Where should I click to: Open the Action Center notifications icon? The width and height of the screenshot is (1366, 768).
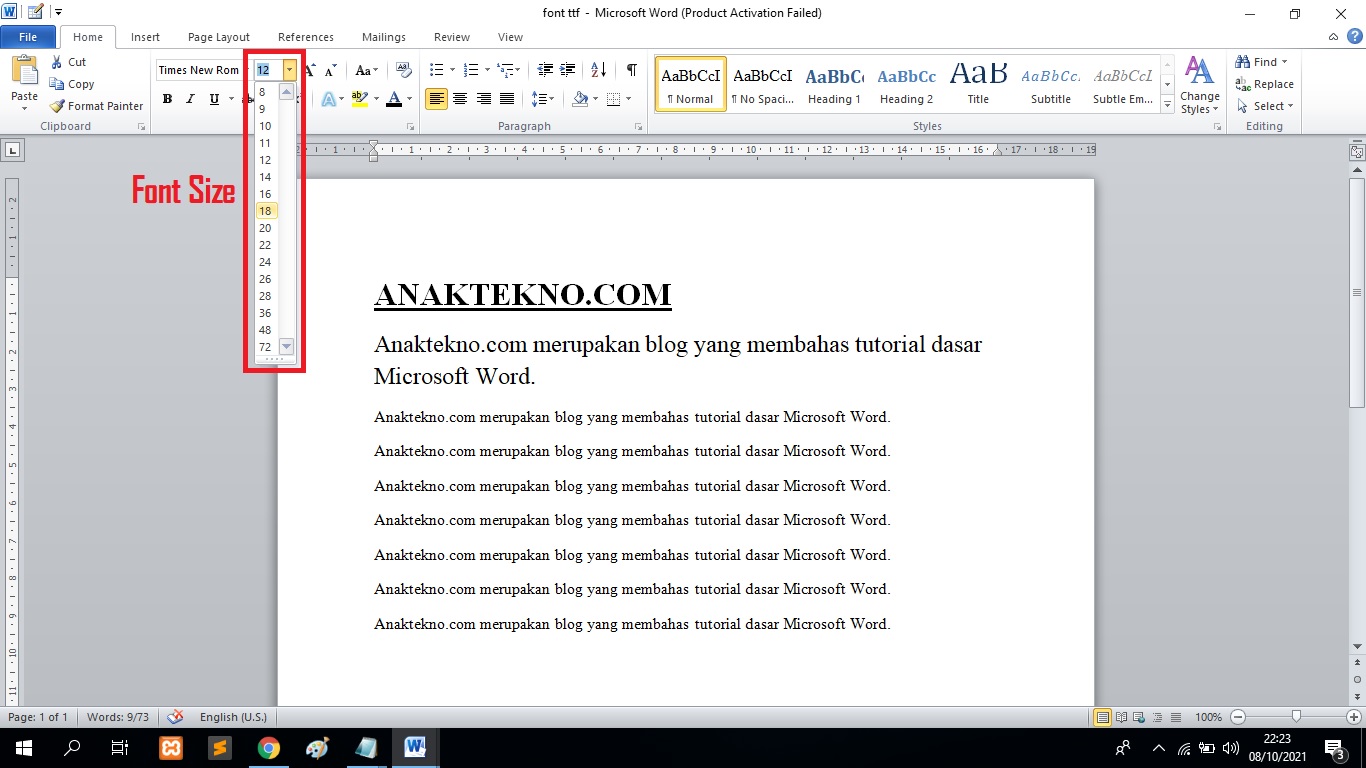1335,748
